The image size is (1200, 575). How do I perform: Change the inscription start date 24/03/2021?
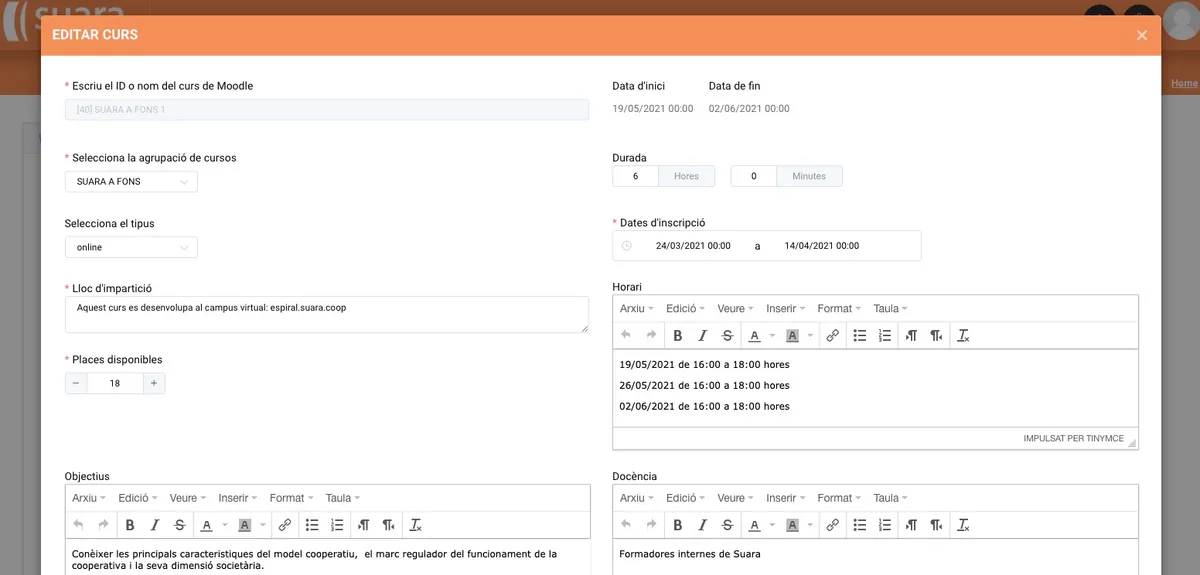[693, 246]
